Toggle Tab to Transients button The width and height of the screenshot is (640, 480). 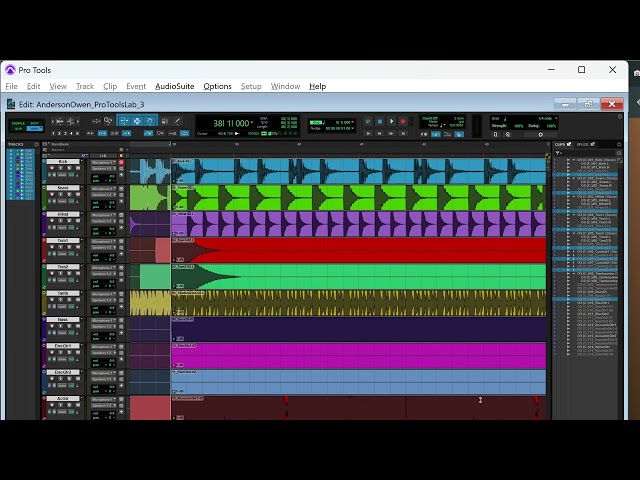click(90, 133)
